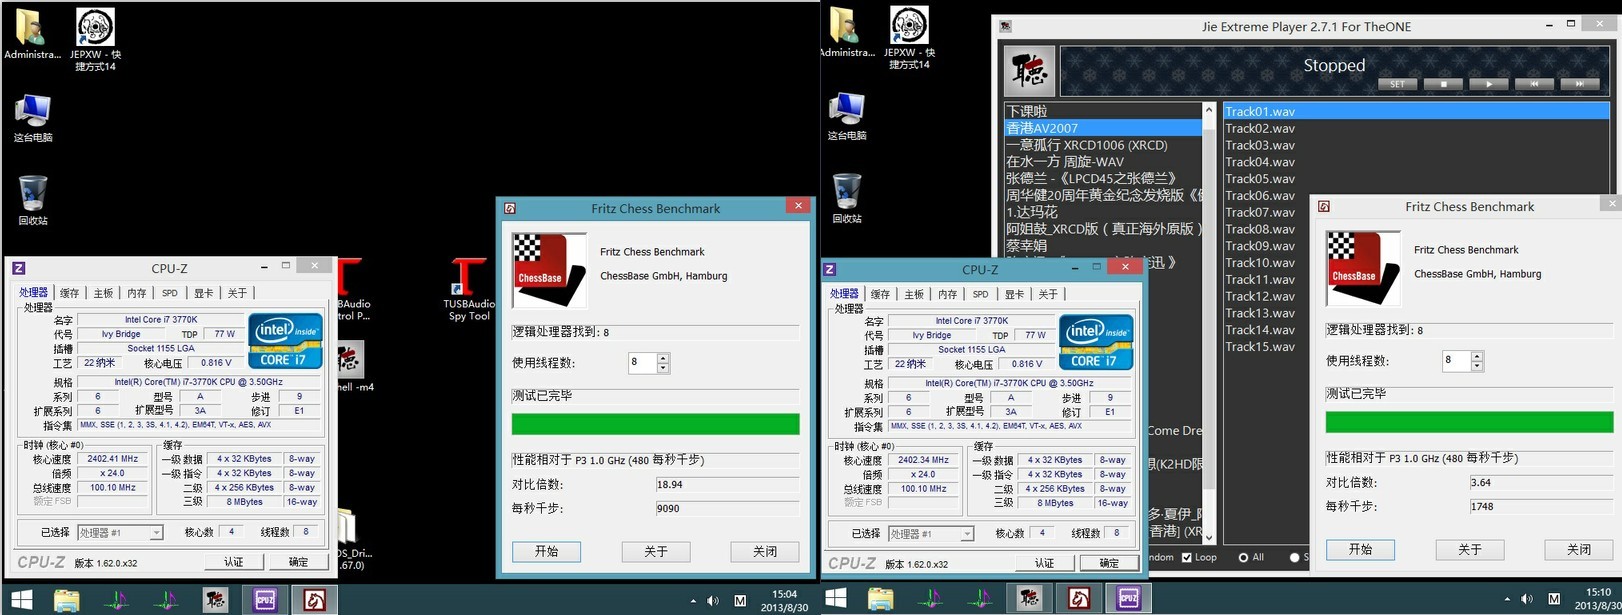Switch to Jie player on the 15:04 taskbar
This screenshot has height=615, width=1622.
click(216, 600)
